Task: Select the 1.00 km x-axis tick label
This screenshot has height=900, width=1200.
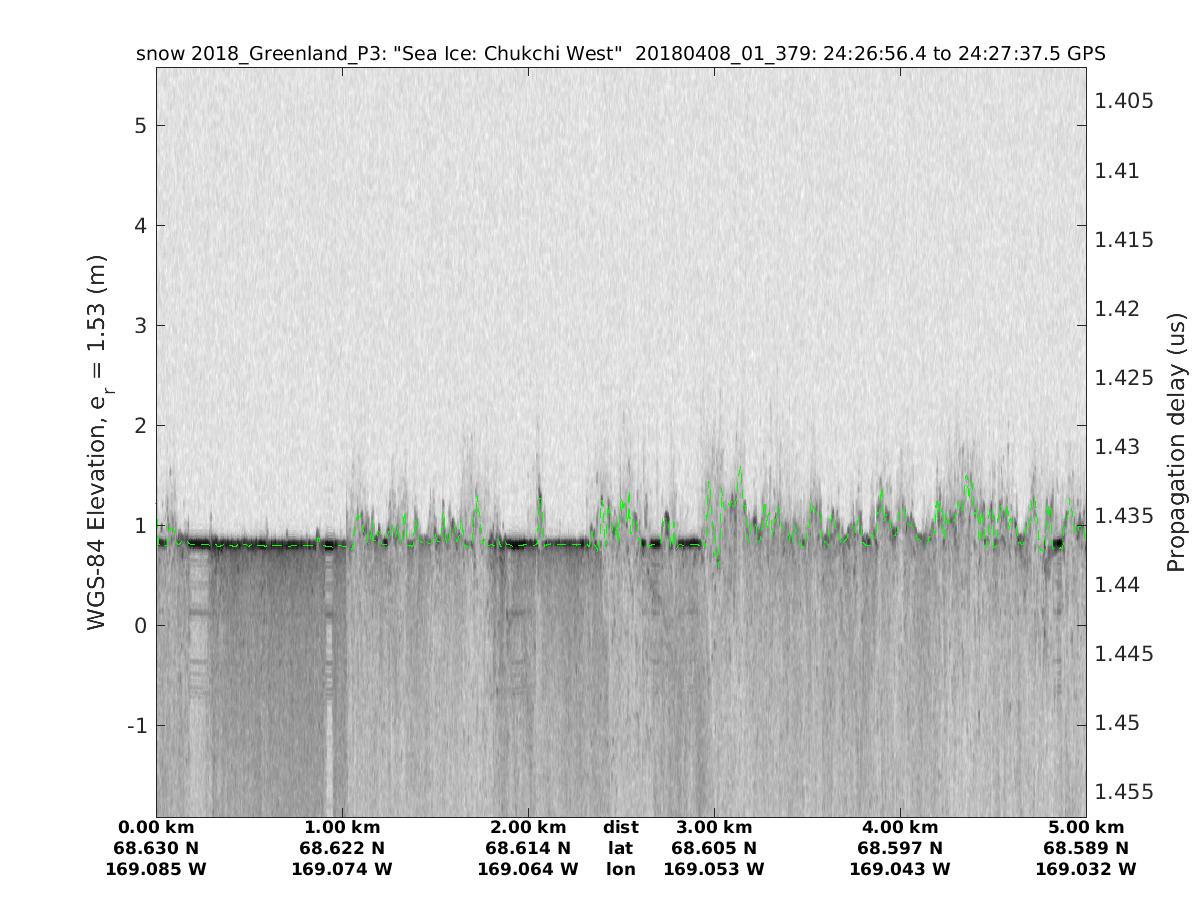Action: pyautogui.click(x=342, y=828)
